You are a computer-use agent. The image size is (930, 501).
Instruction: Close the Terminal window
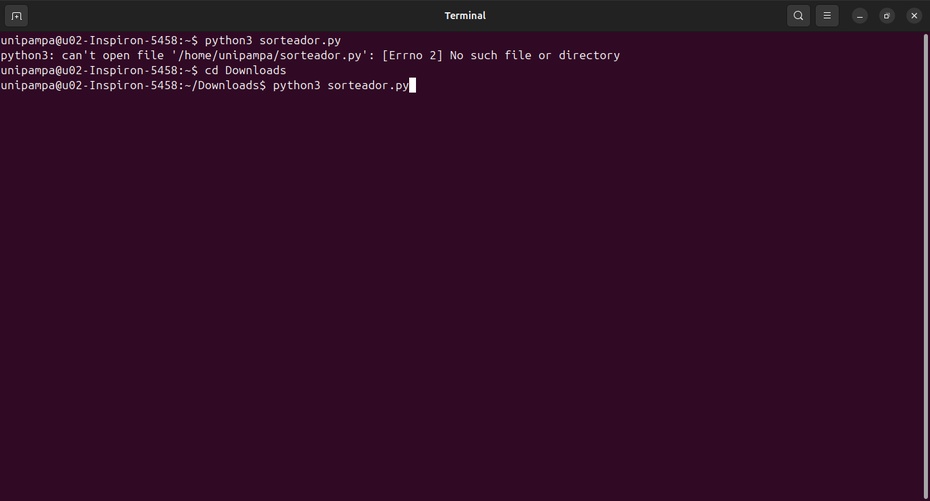click(914, 16)
